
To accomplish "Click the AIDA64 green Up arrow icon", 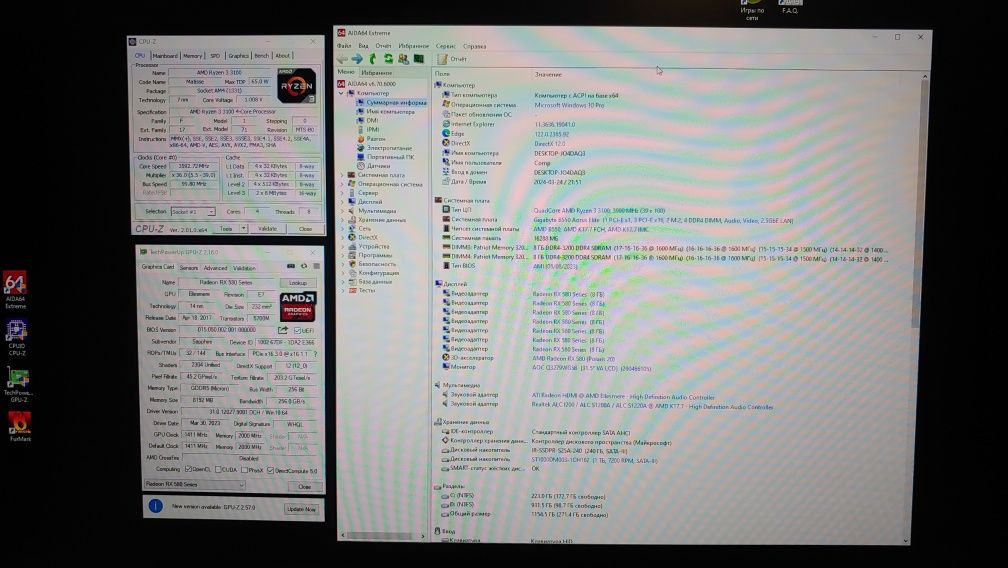I will pos(373,59).
